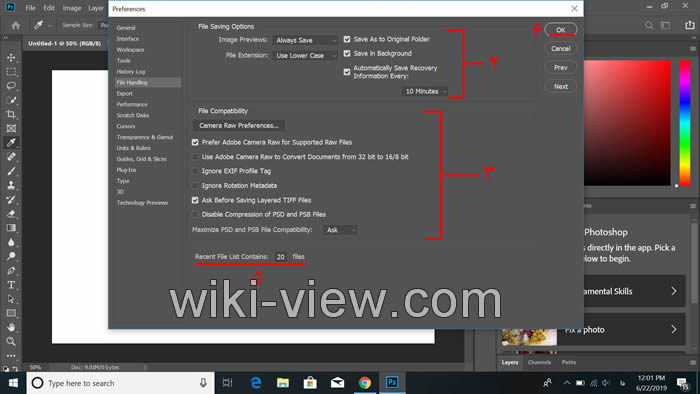
Task: Open the Photoshop search icon
Action: (x=649, y=25)
